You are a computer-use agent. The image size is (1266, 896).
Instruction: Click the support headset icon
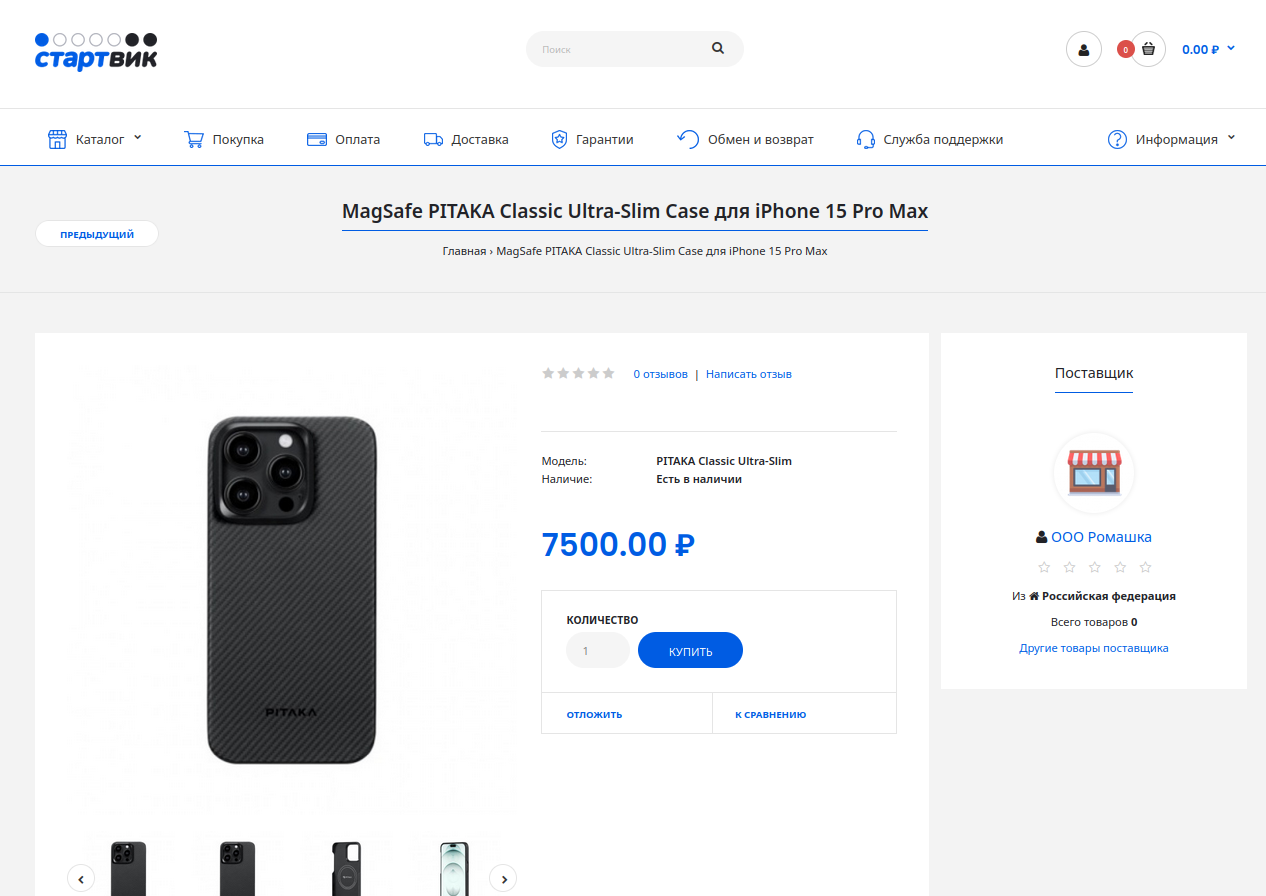click(866, 139)
